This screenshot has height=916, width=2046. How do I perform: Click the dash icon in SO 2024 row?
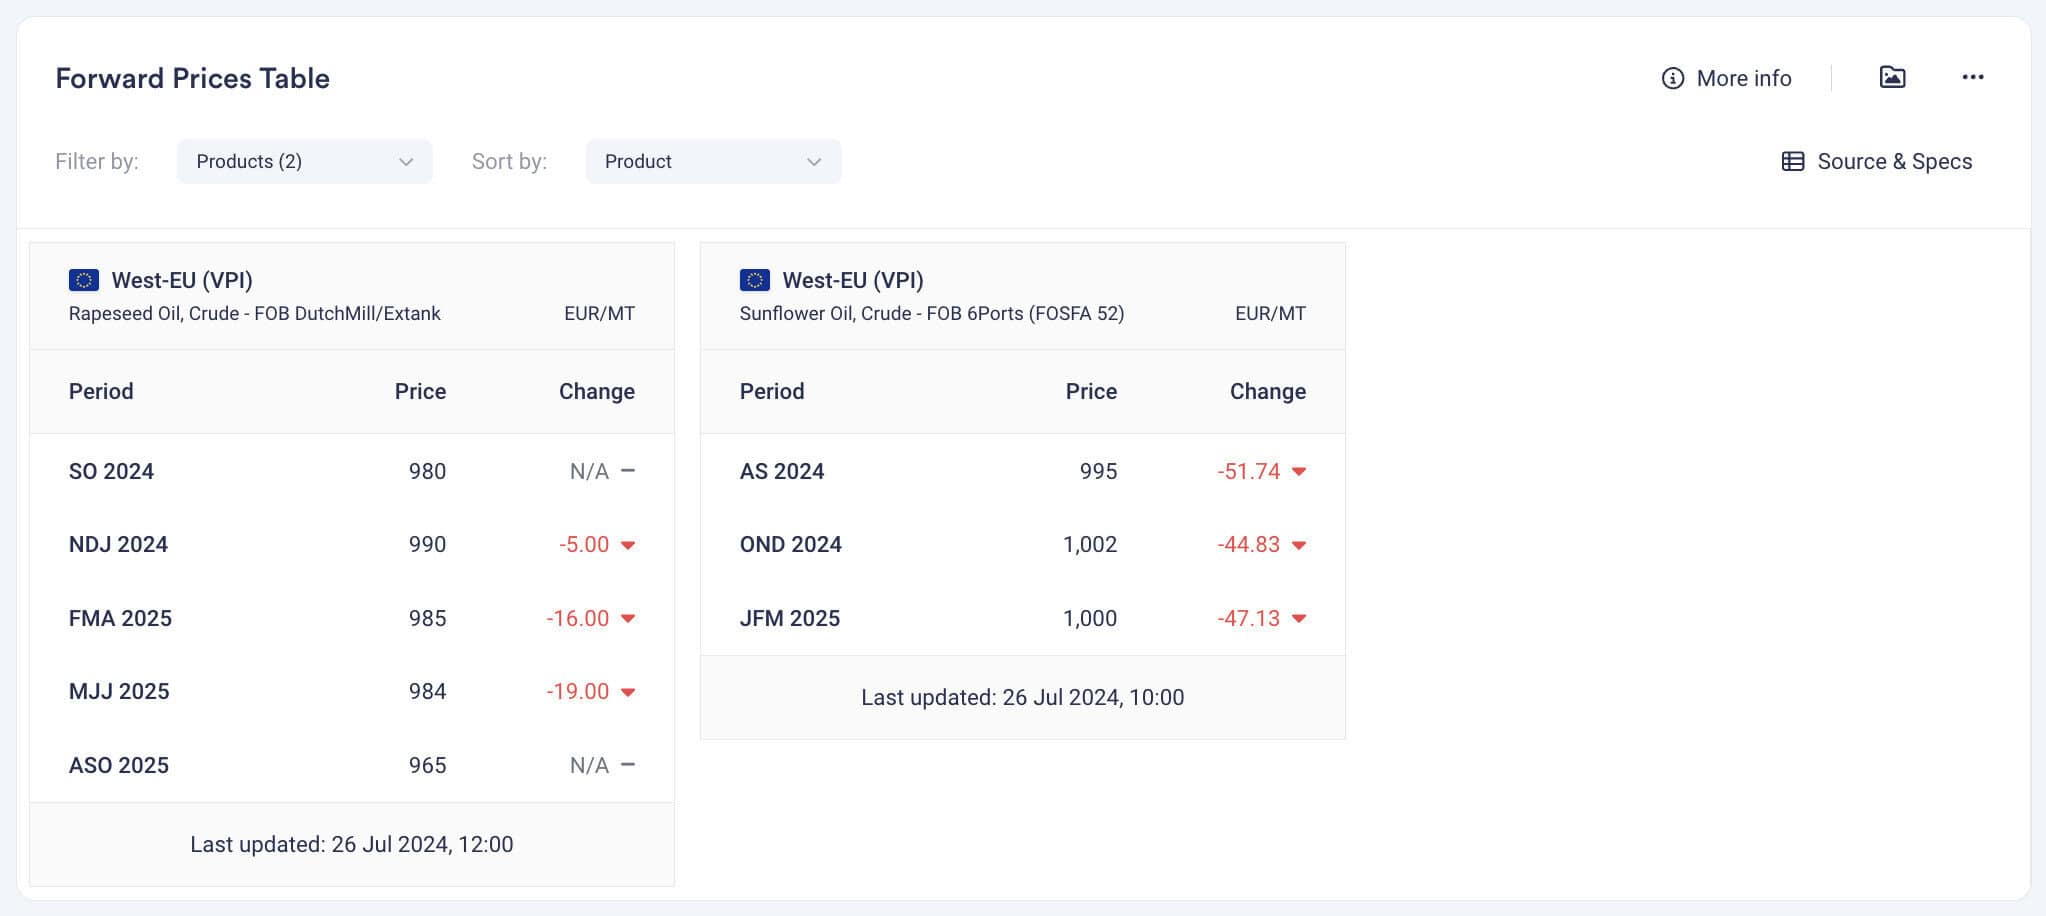[627, 470]
